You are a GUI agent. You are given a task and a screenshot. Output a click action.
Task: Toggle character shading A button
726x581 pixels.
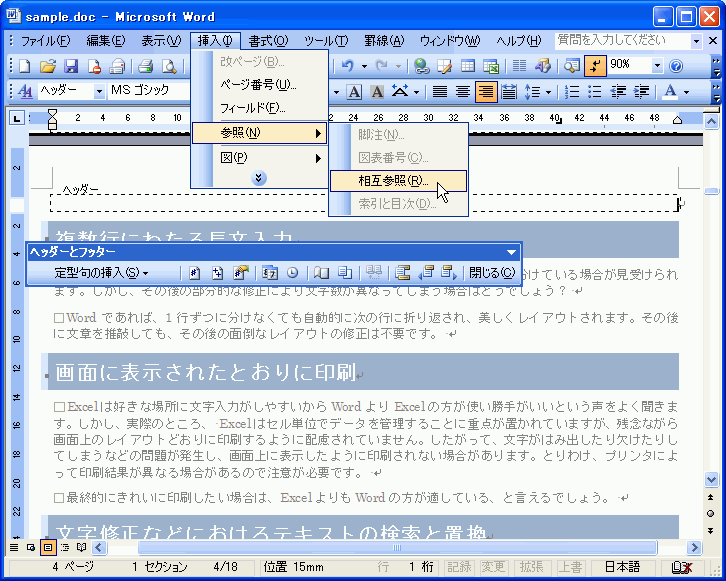tap(377, 92)
